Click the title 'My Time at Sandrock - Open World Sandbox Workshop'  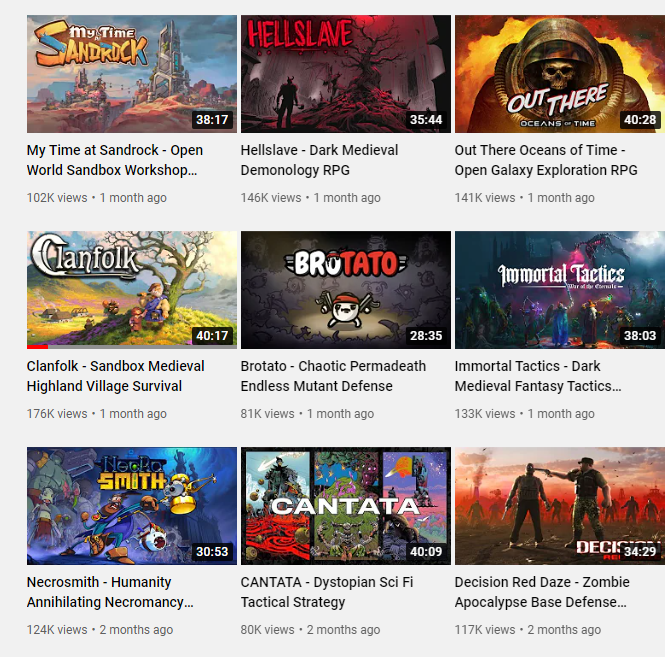pyautogui.click(x=115, y=160)
